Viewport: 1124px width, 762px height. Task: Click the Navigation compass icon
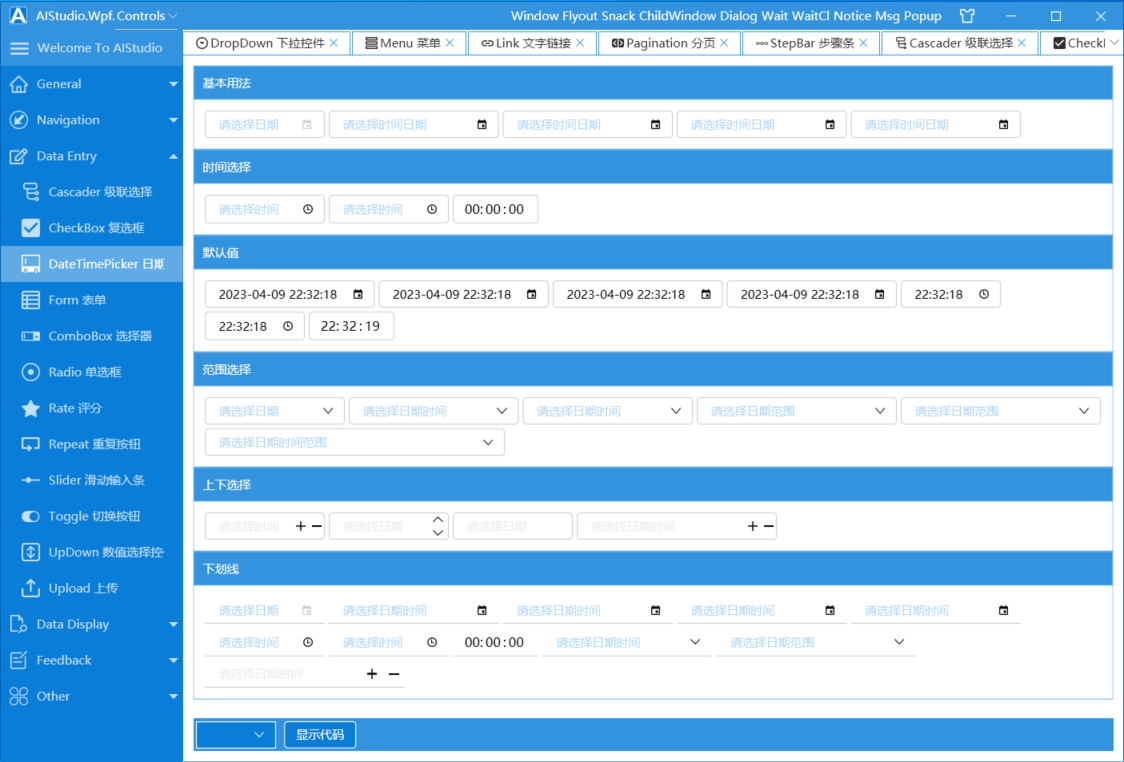19,120
